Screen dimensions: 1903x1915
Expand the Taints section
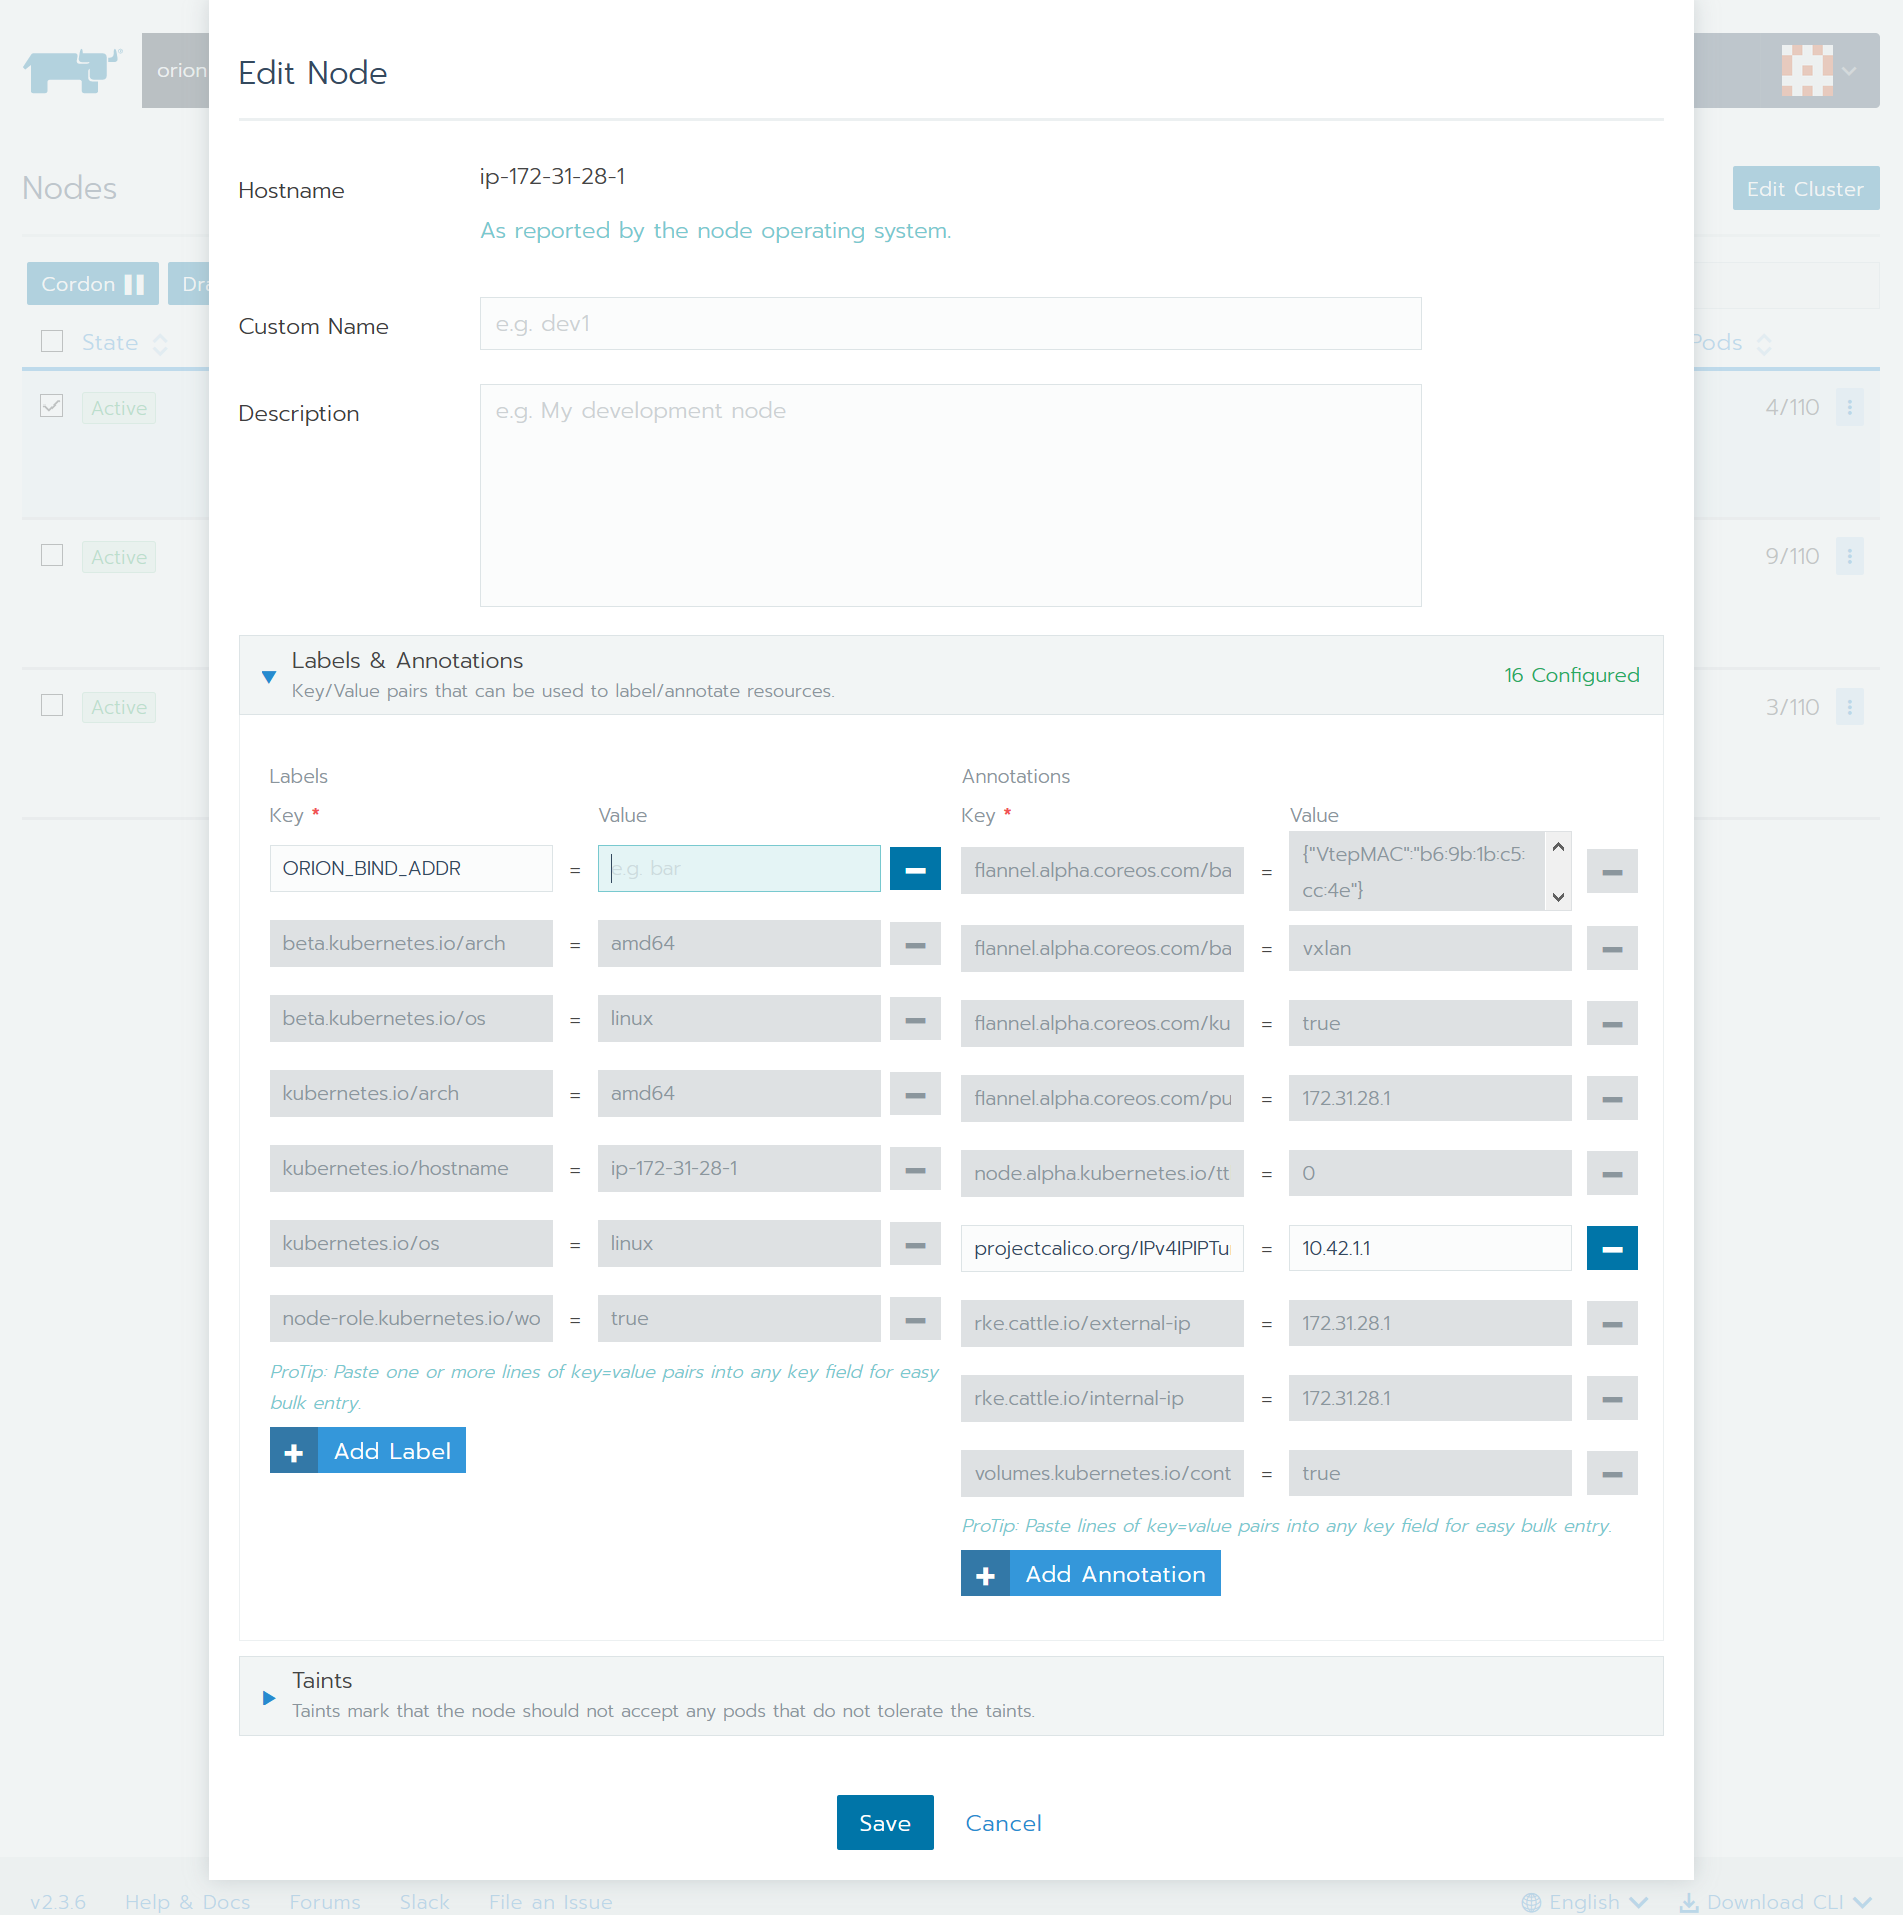tap(269, 1697)
